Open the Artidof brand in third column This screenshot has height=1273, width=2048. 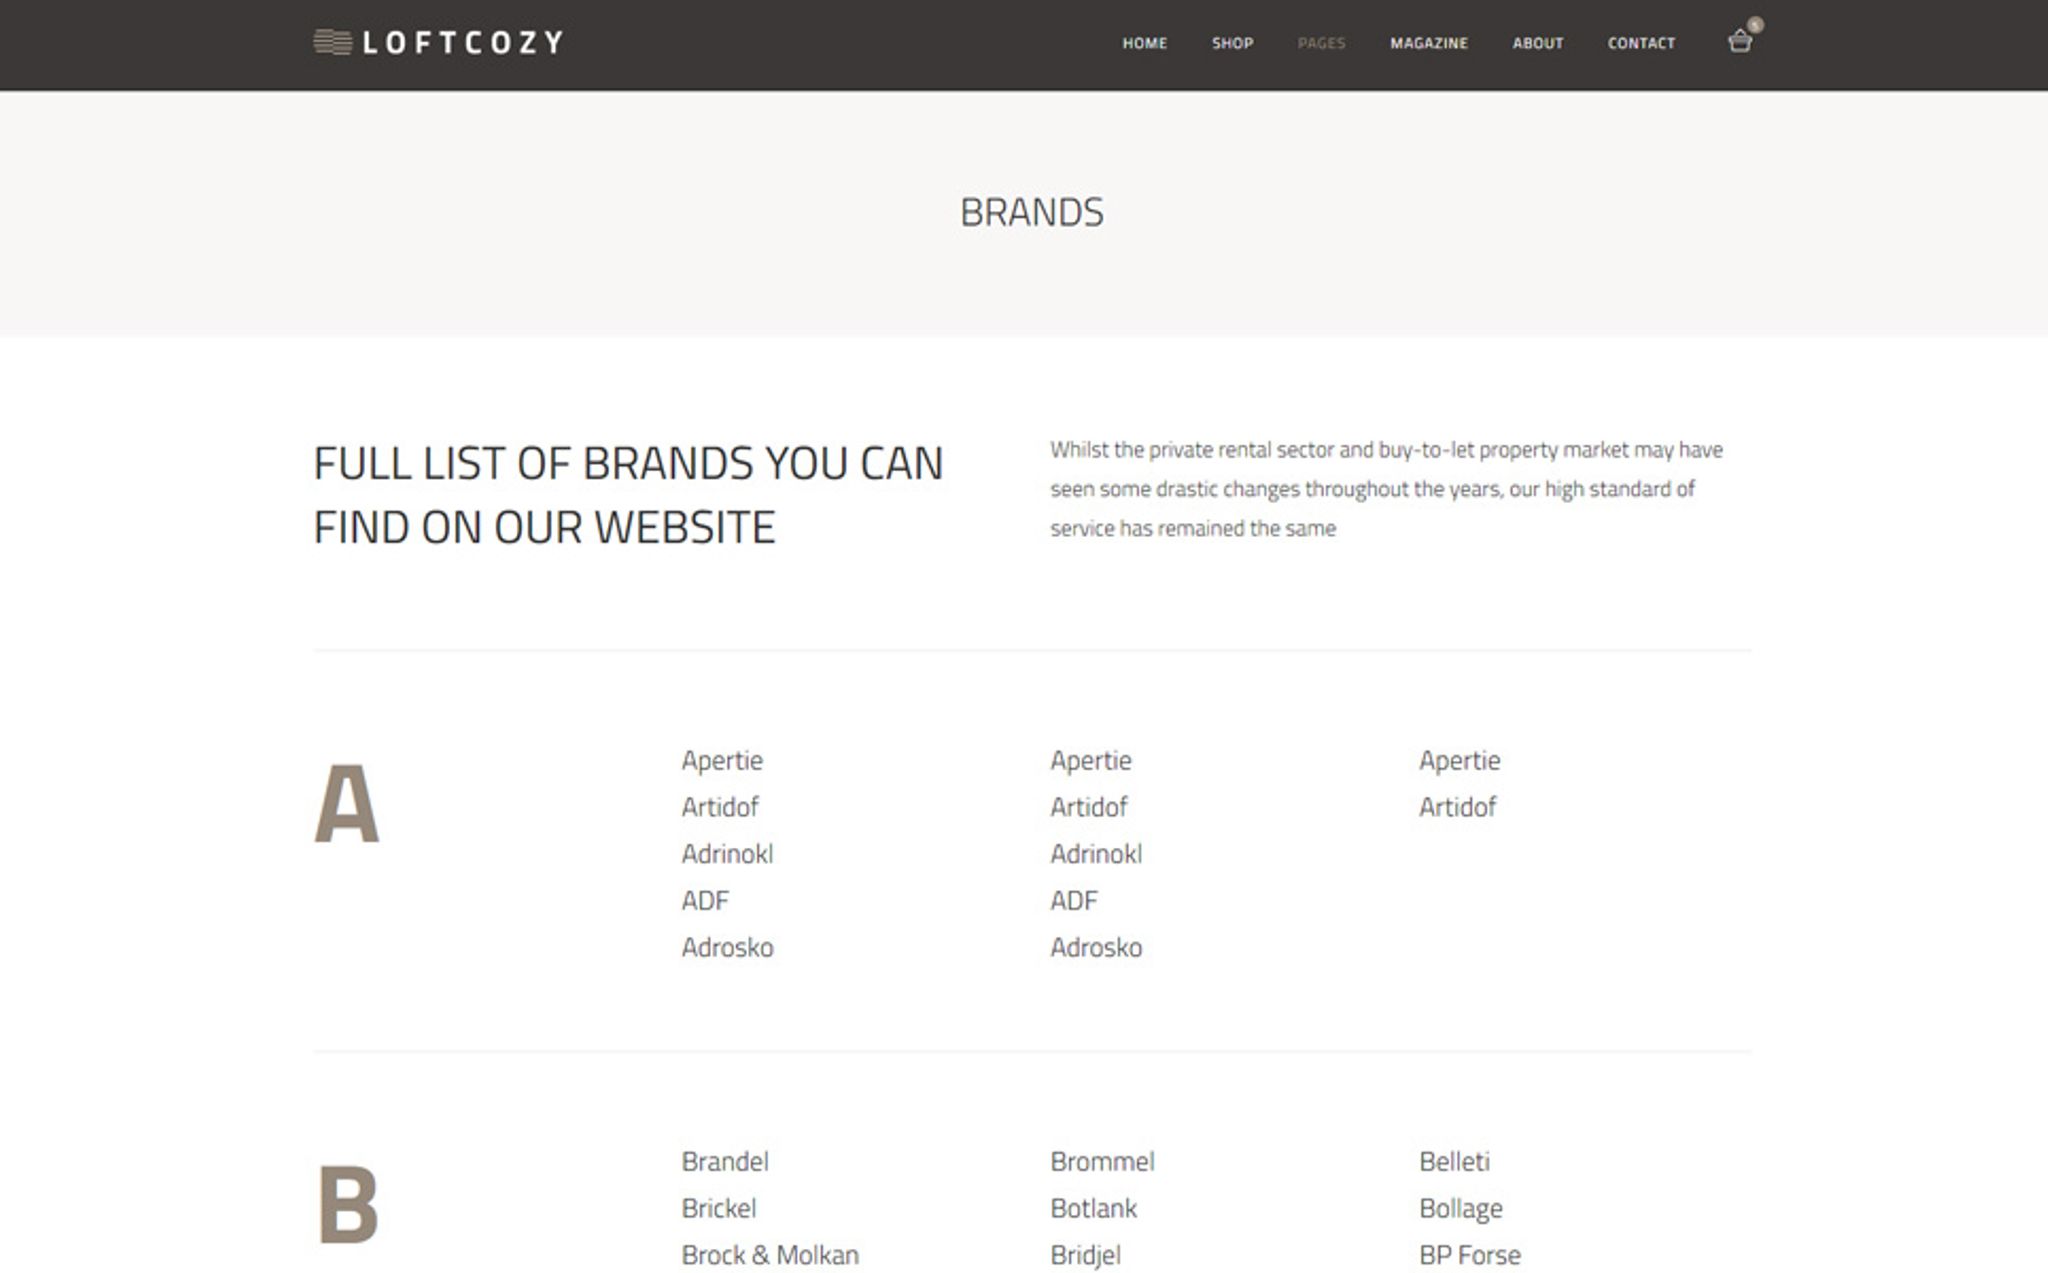(1457, 807)
